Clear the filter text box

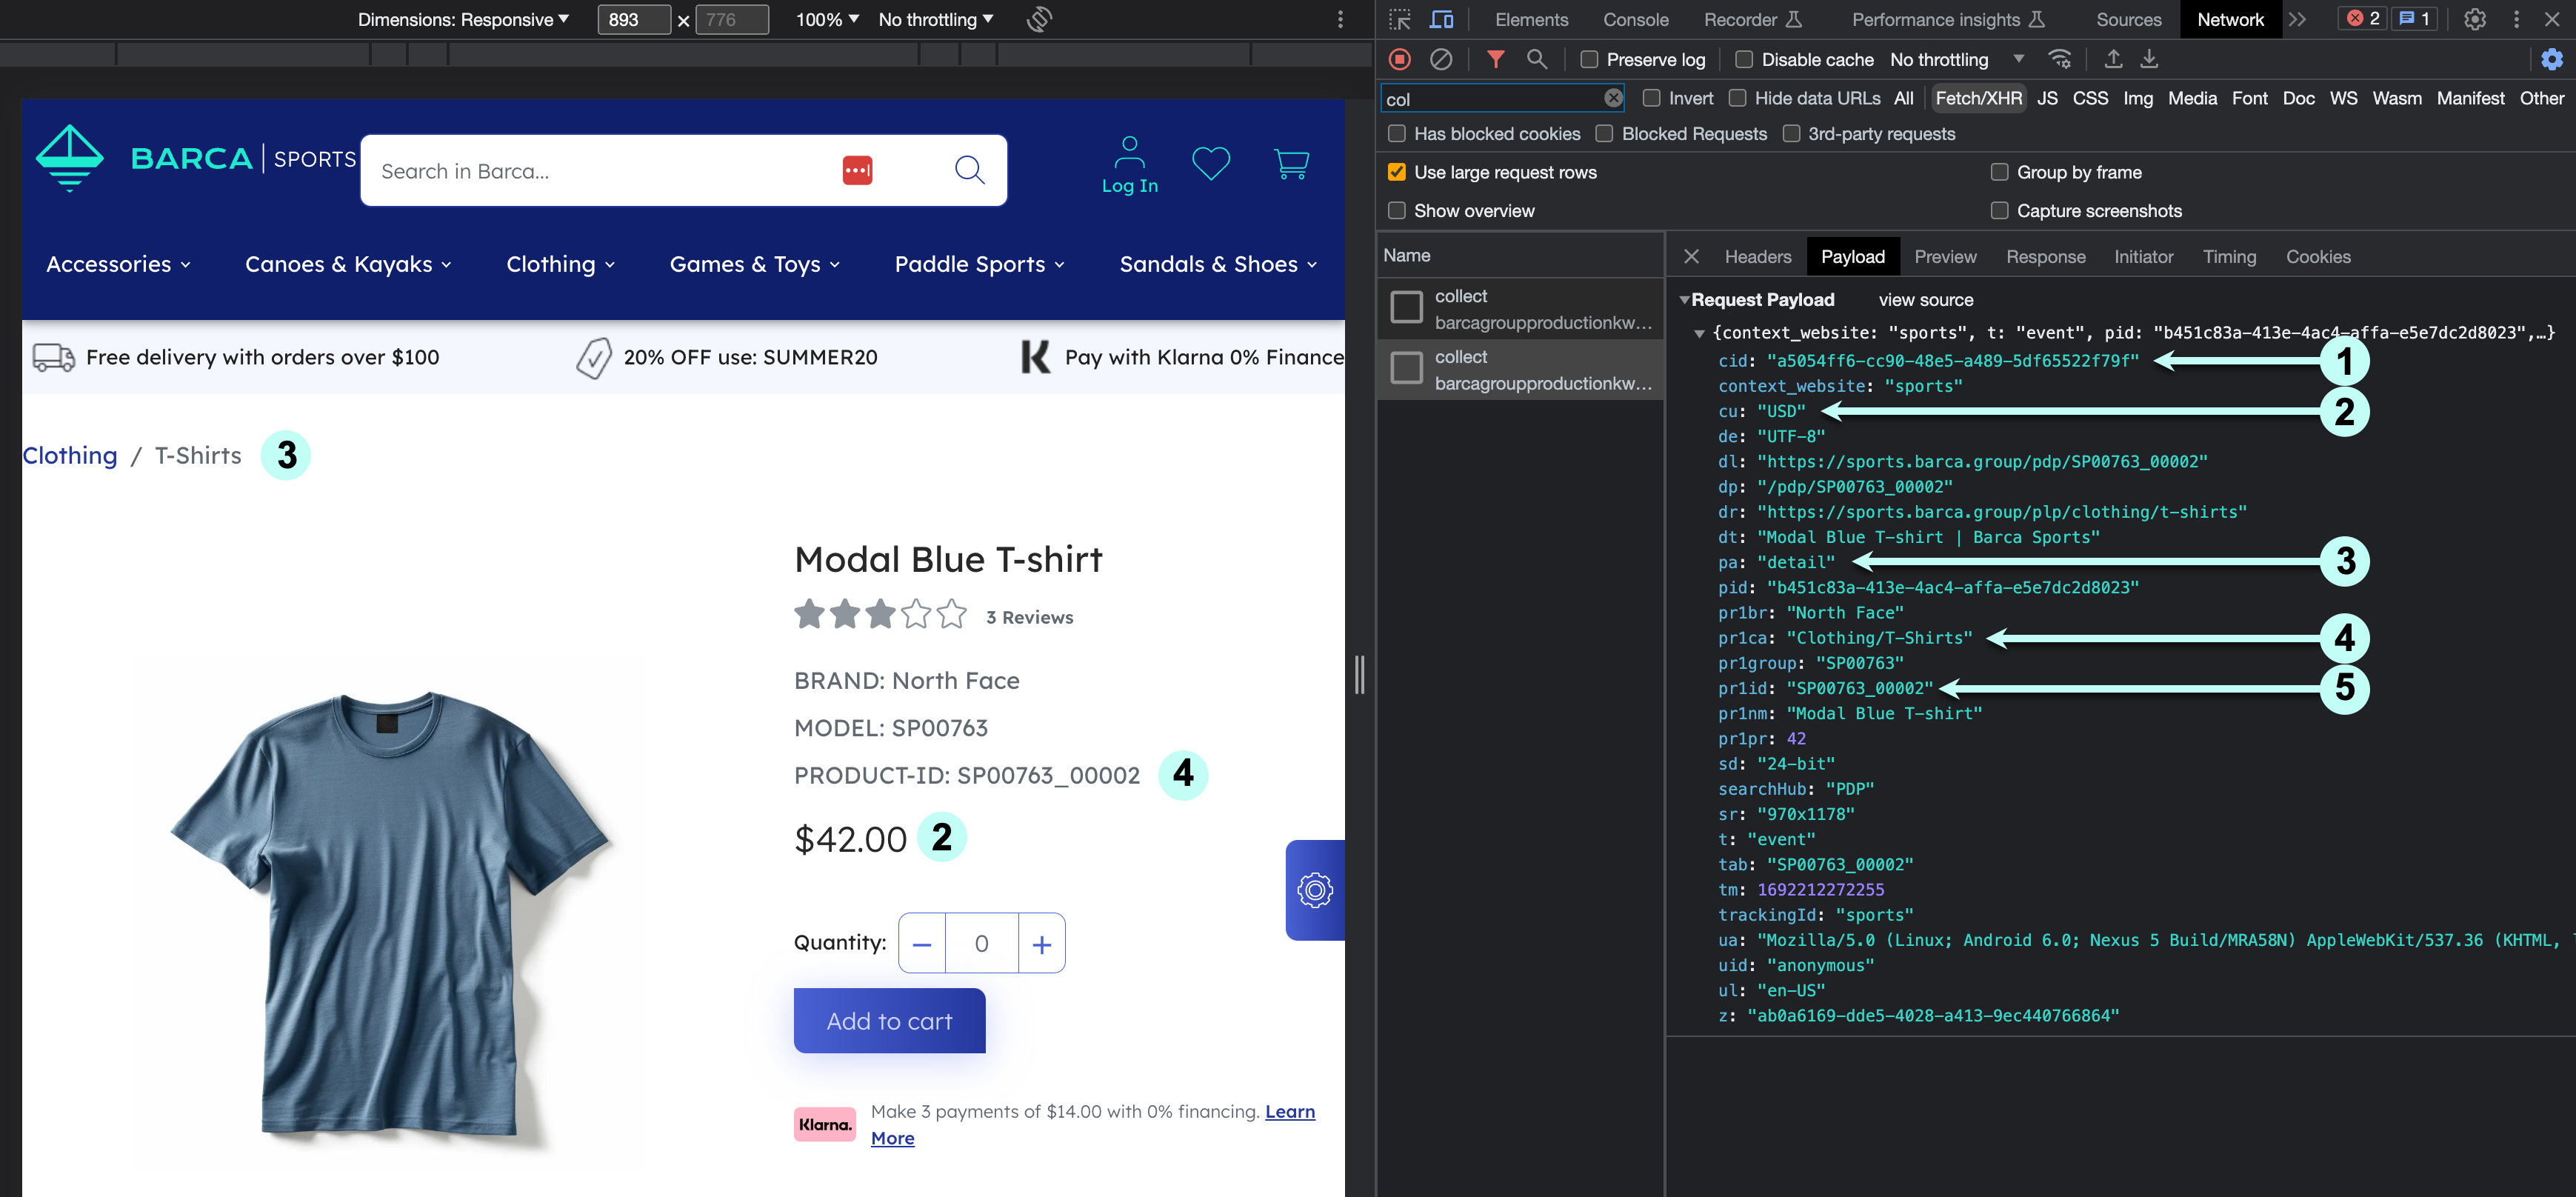(1613, 98)
